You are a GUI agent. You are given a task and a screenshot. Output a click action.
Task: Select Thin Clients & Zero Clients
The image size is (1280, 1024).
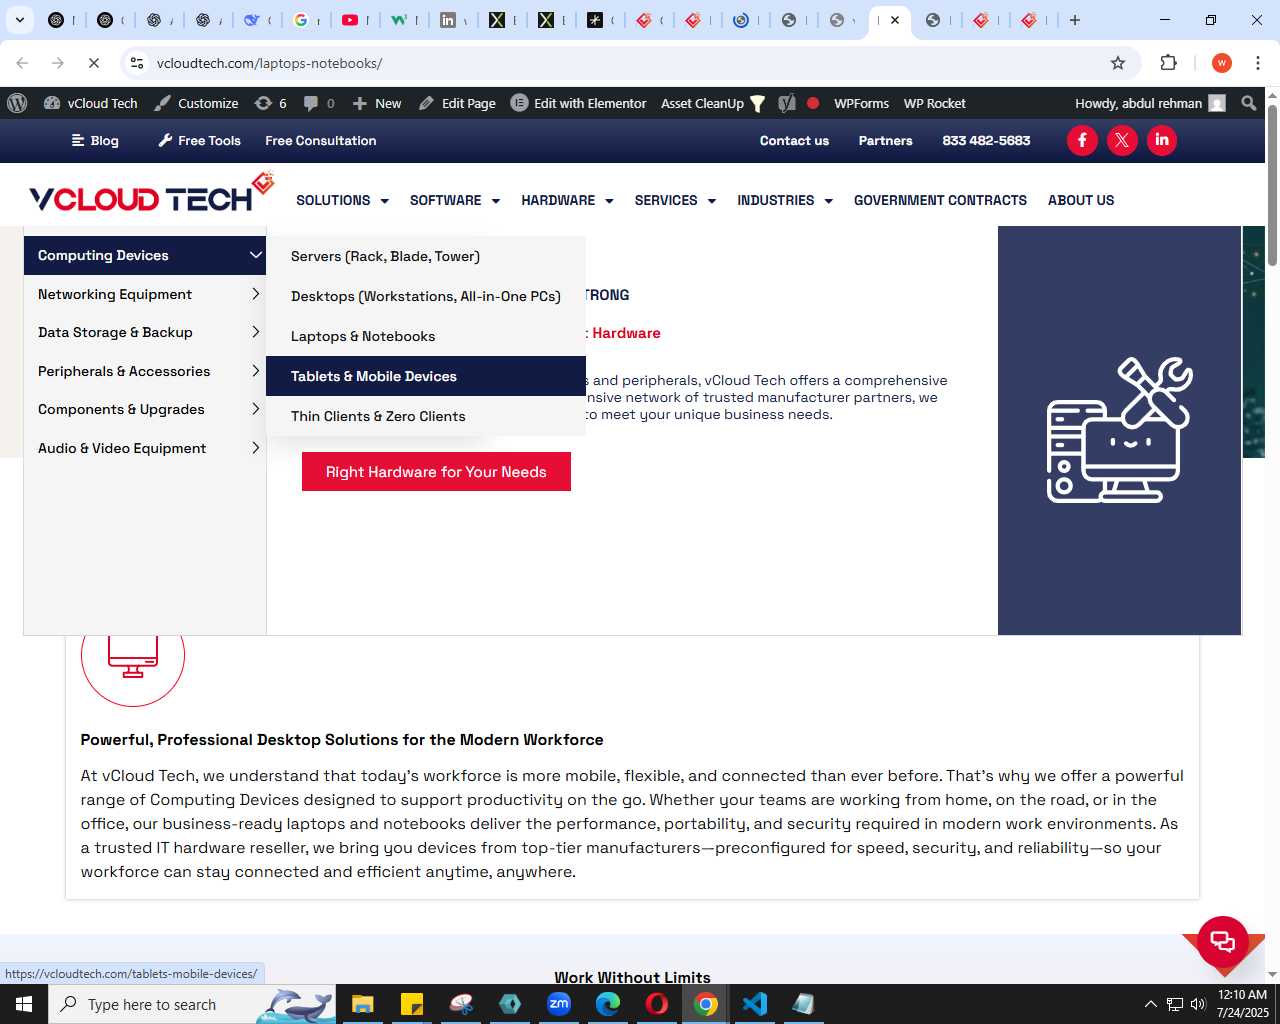[426, 416]
